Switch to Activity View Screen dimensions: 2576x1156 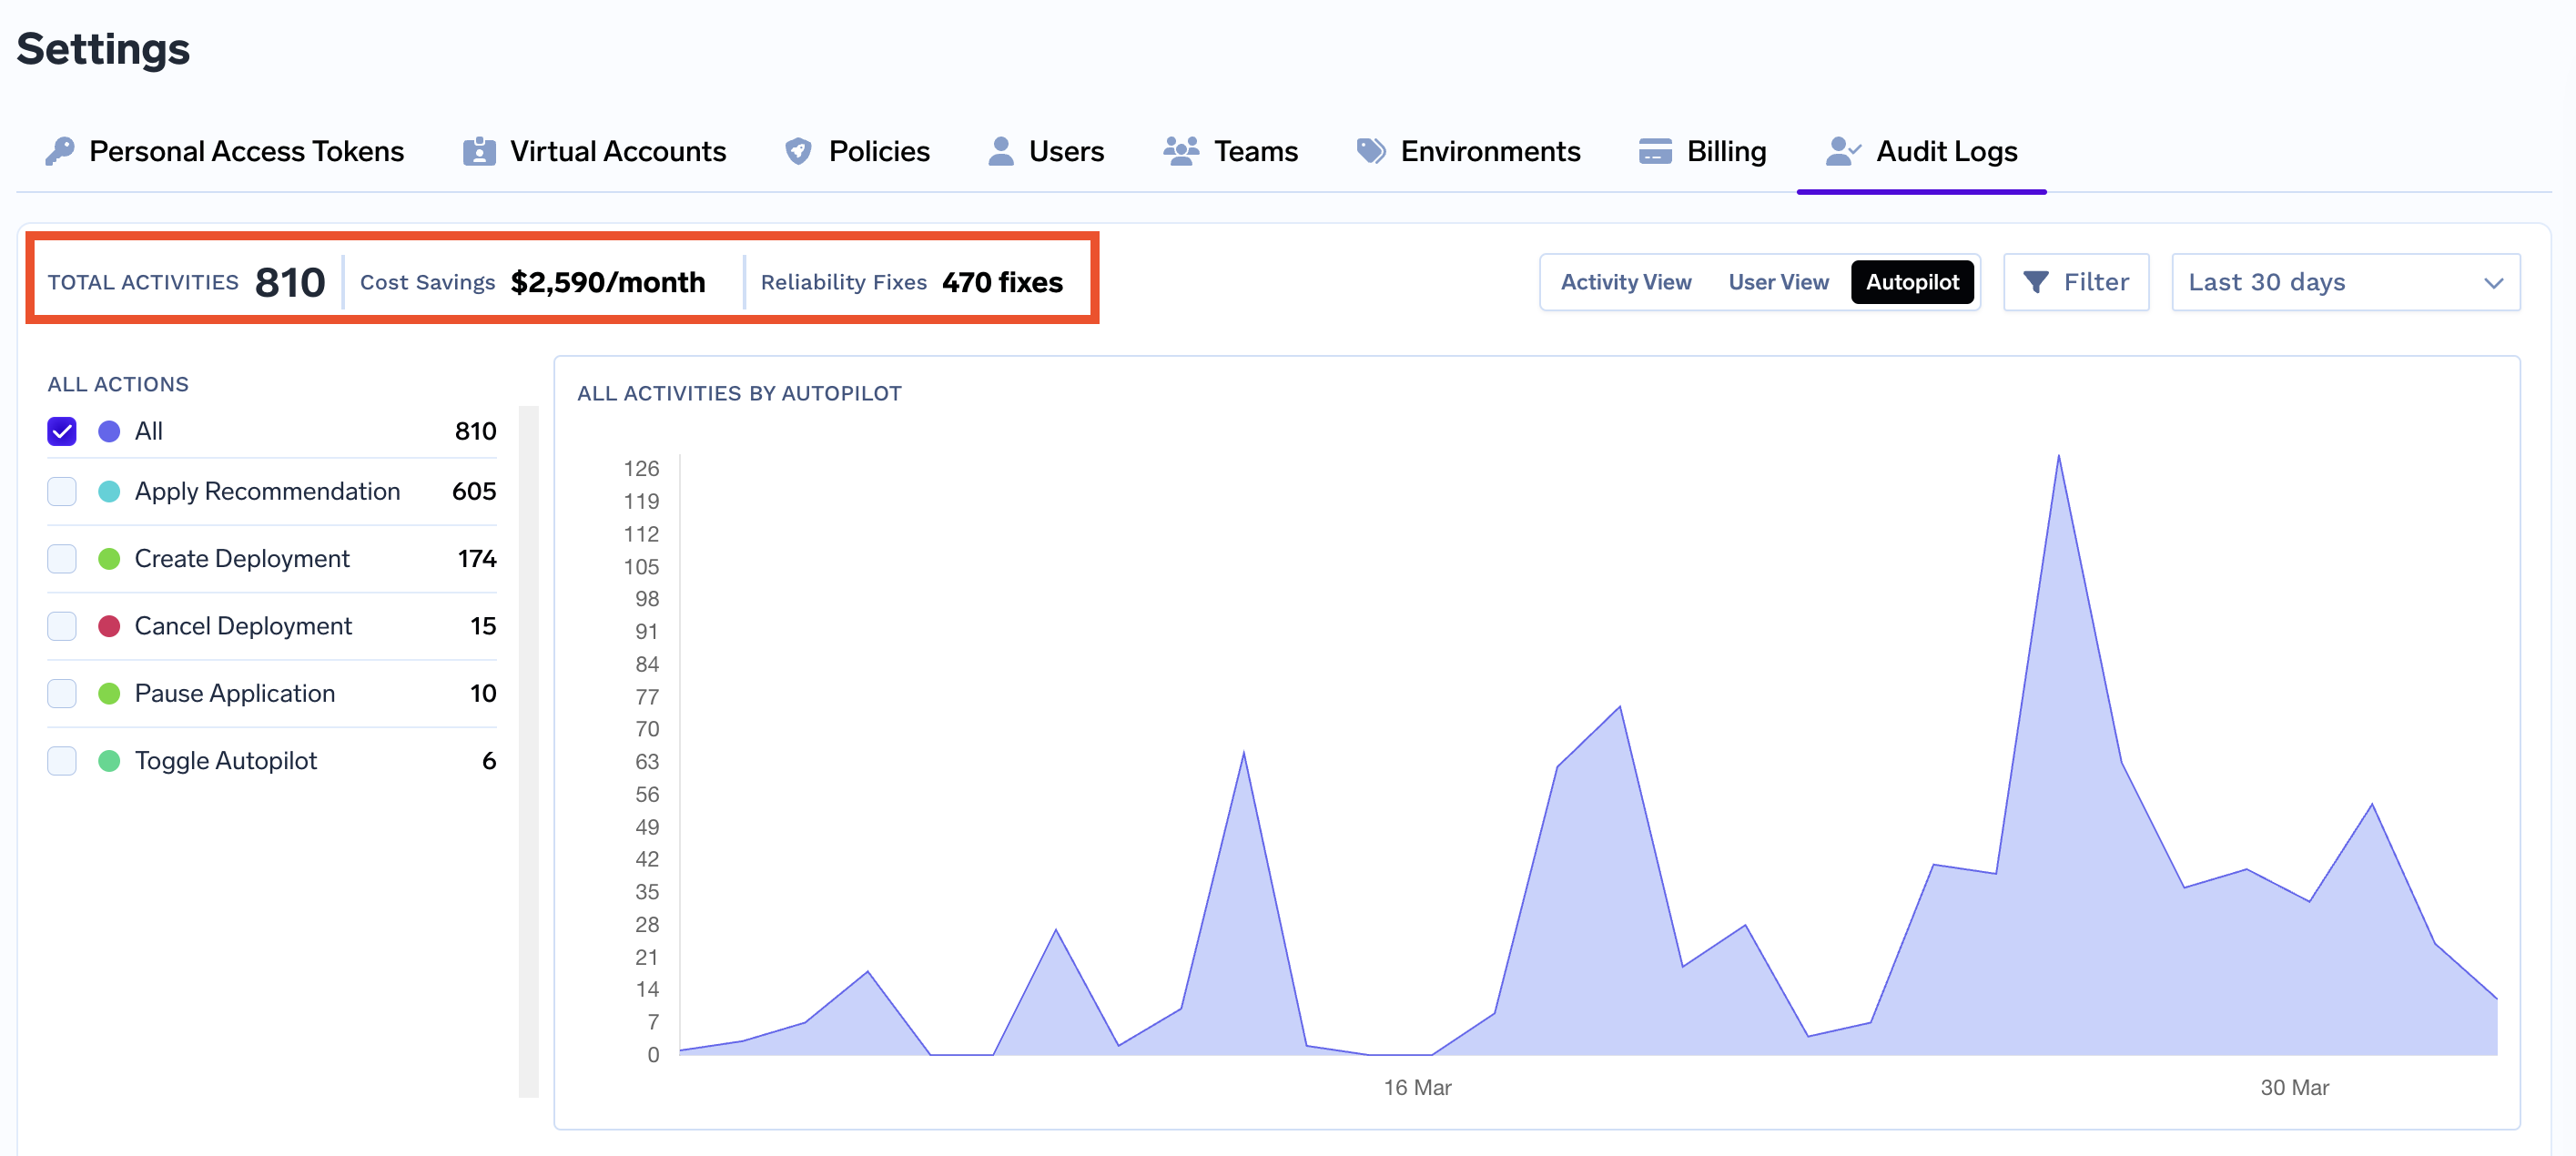tap(1625, 282)
